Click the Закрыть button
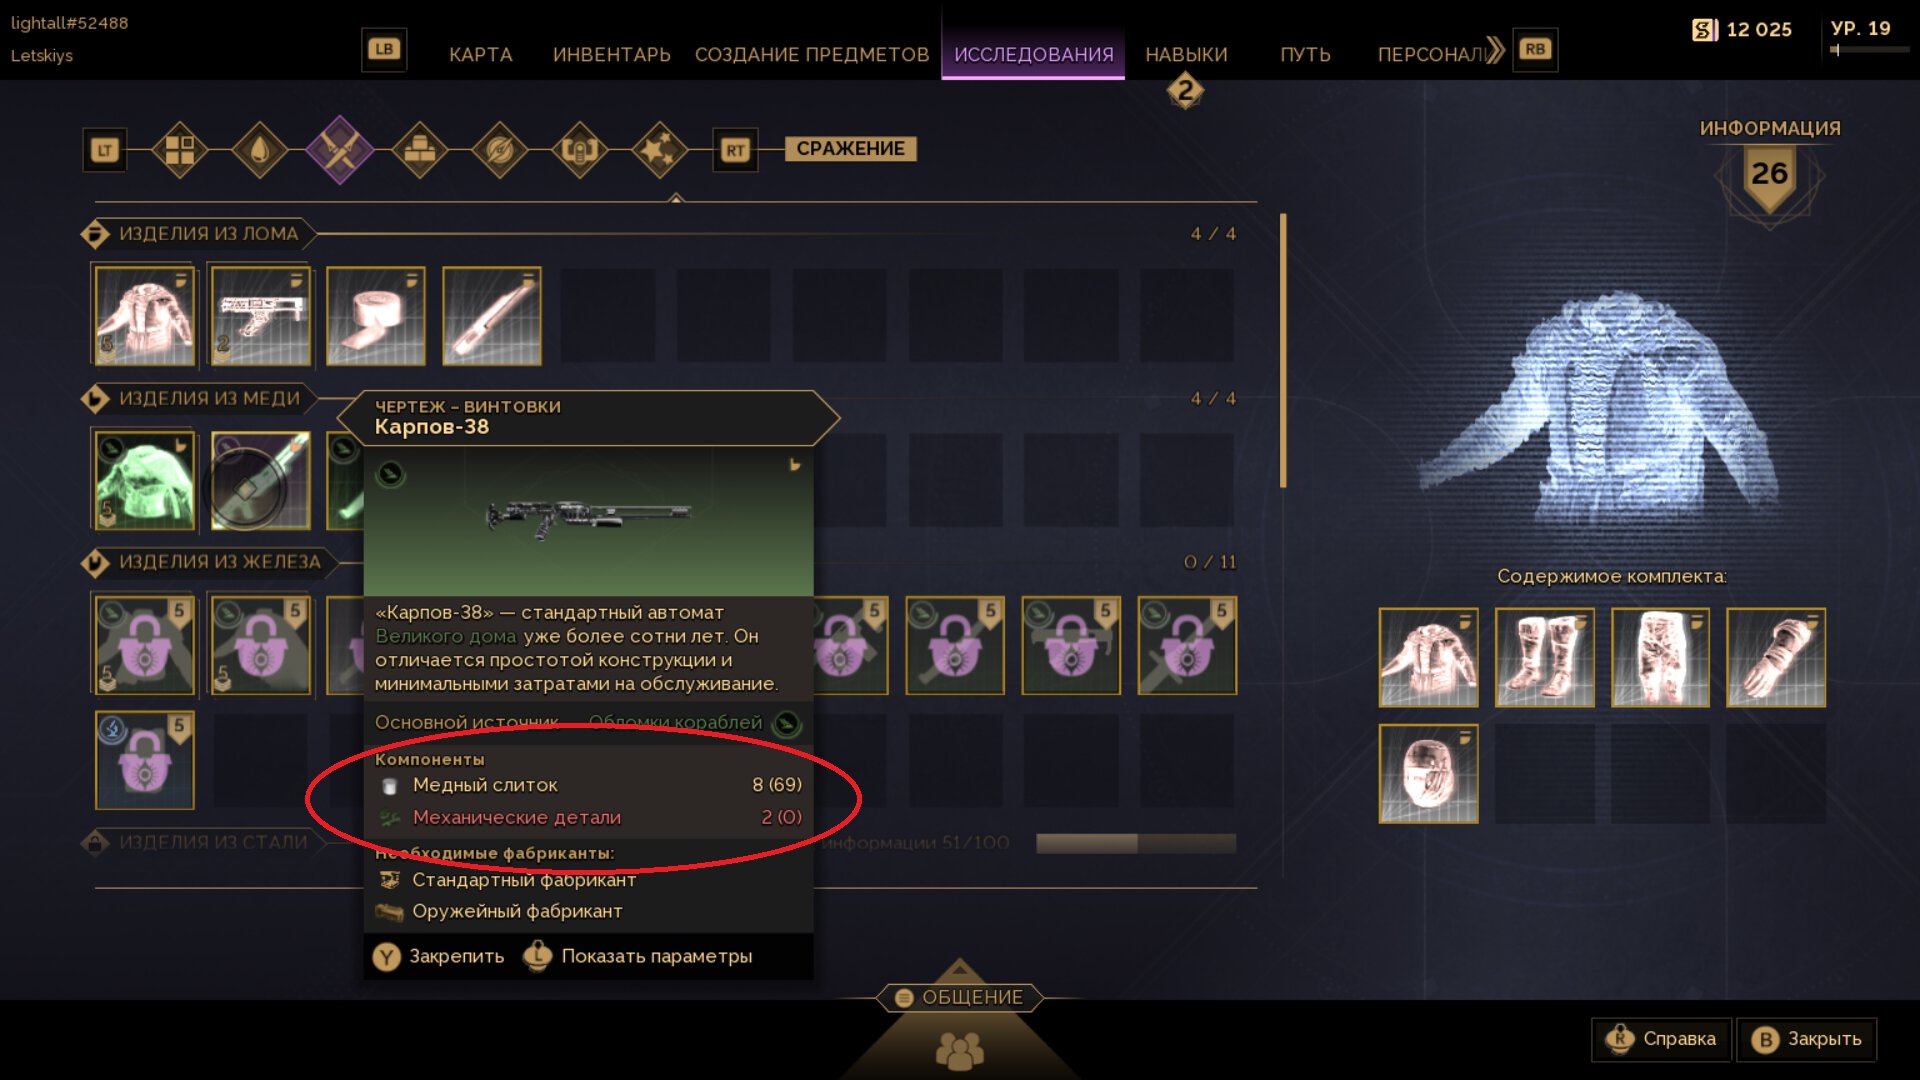 (1807, 1039)
